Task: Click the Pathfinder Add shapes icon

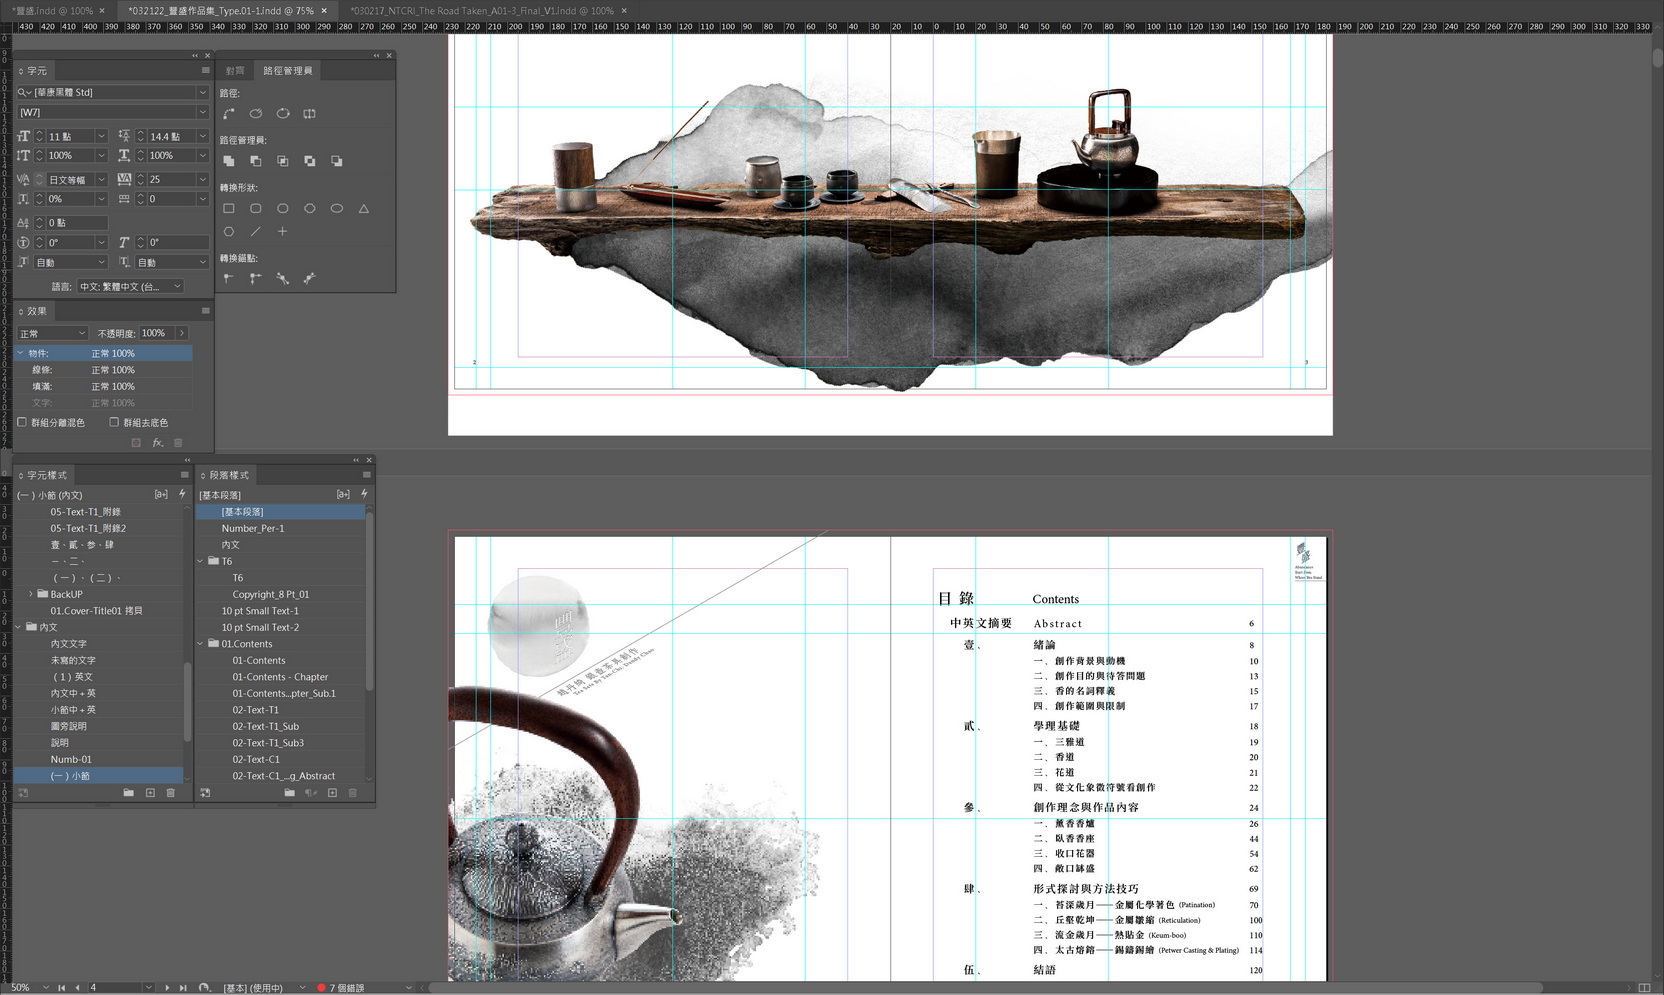Action: pyautogui.click(x=229, y=161)
